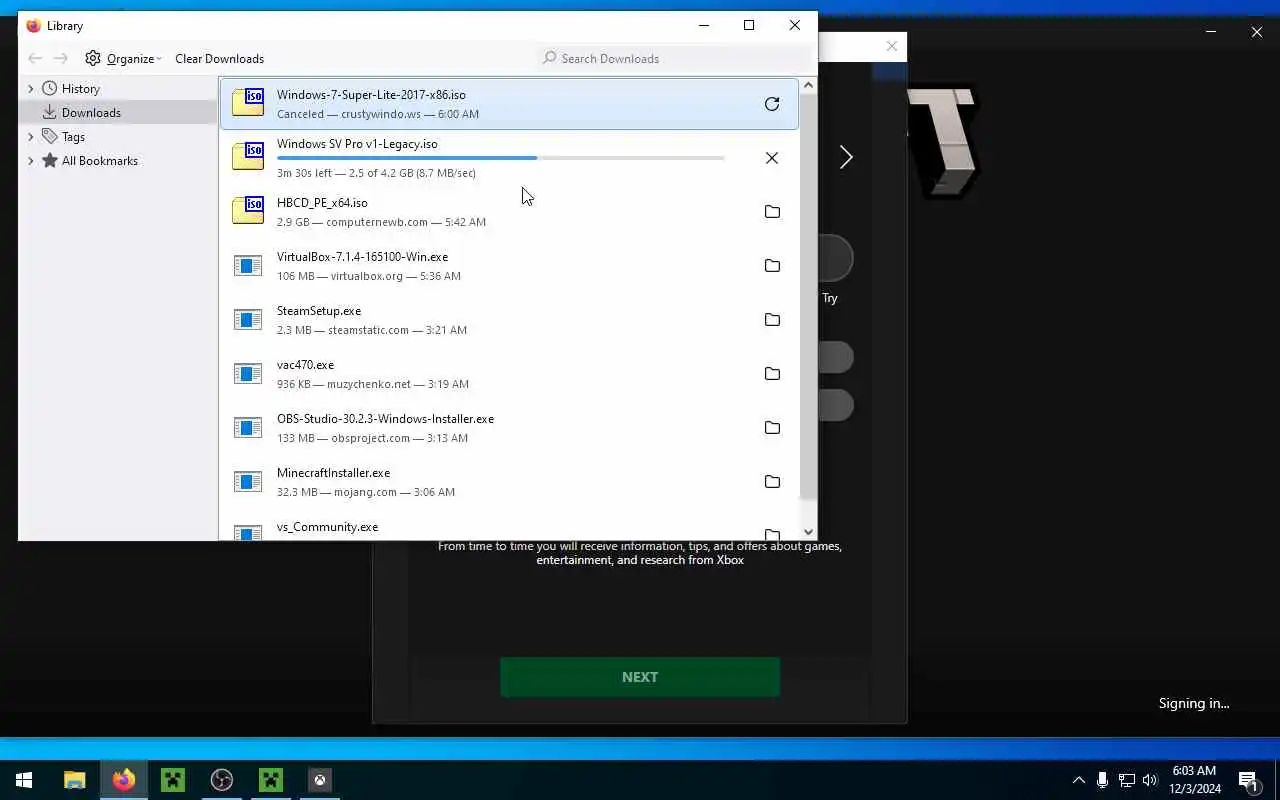1280x800 pixels.
Task: Open the first Minecraft taskbar icon
Action: point(173,780)
